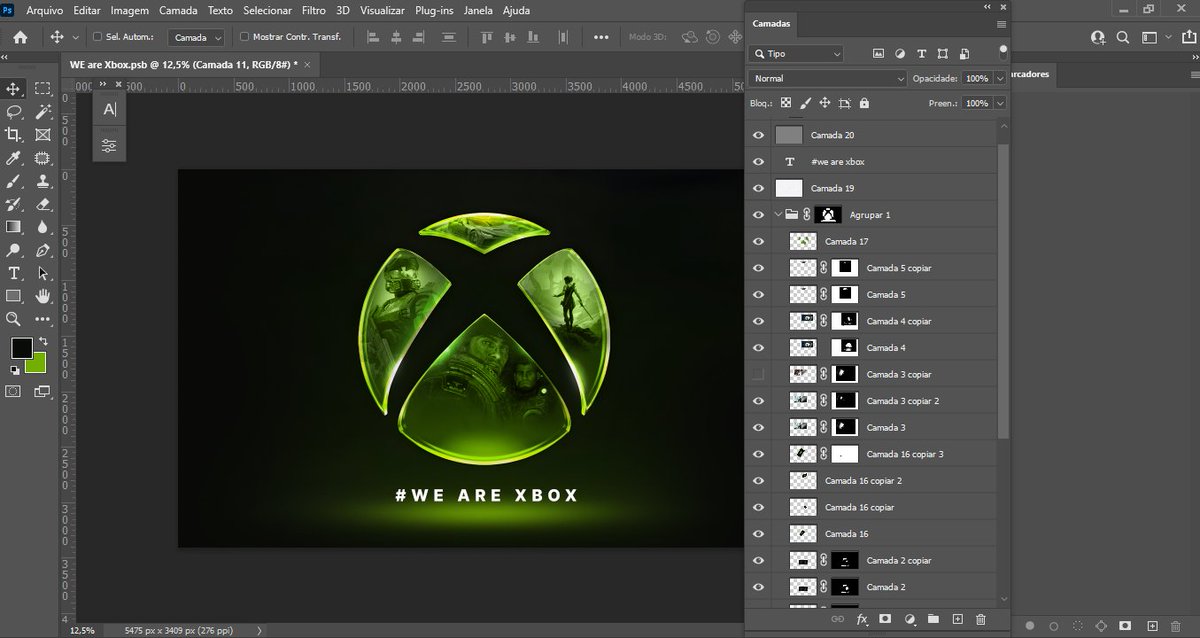This screenshot has width=1200, height=638.
Task: Go to Photoshop Home screen
Action: pos(20,37)
